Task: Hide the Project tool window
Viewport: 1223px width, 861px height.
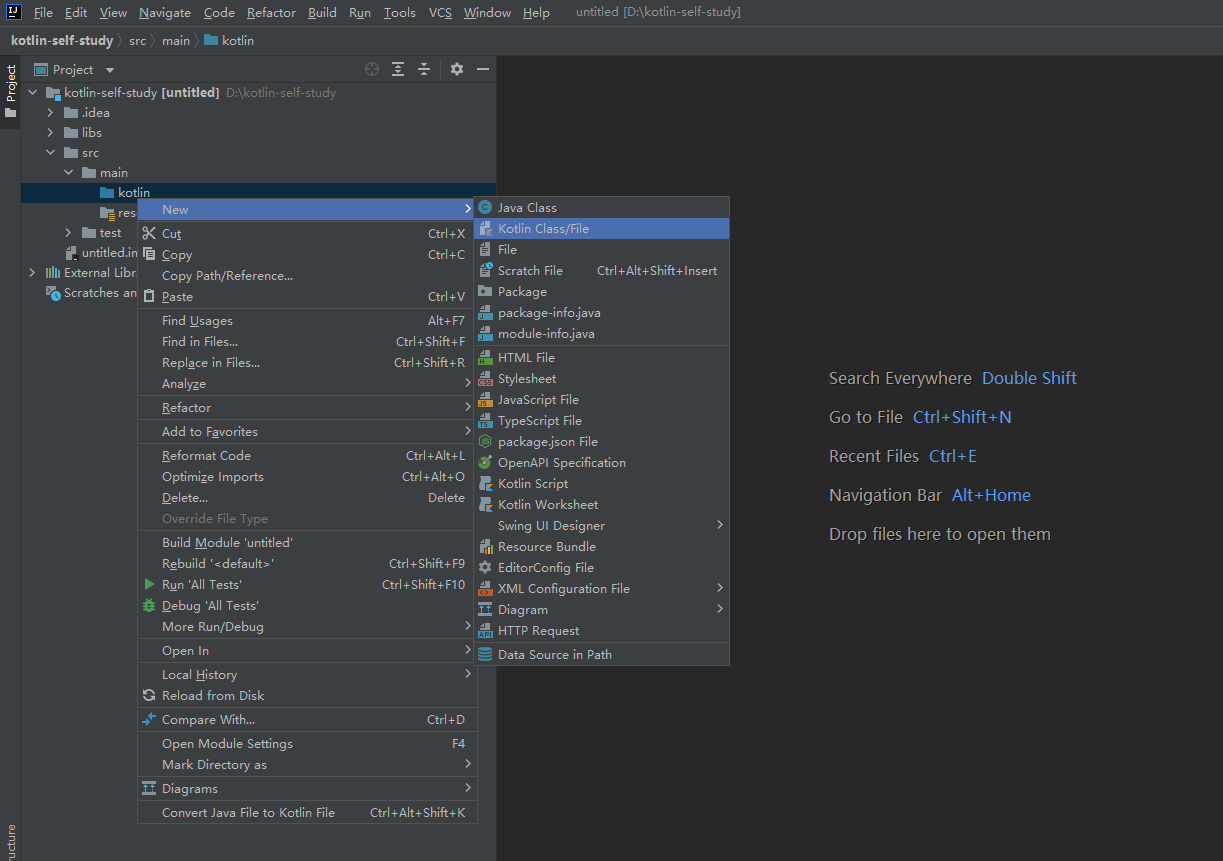Action: [x=483, y=69]
